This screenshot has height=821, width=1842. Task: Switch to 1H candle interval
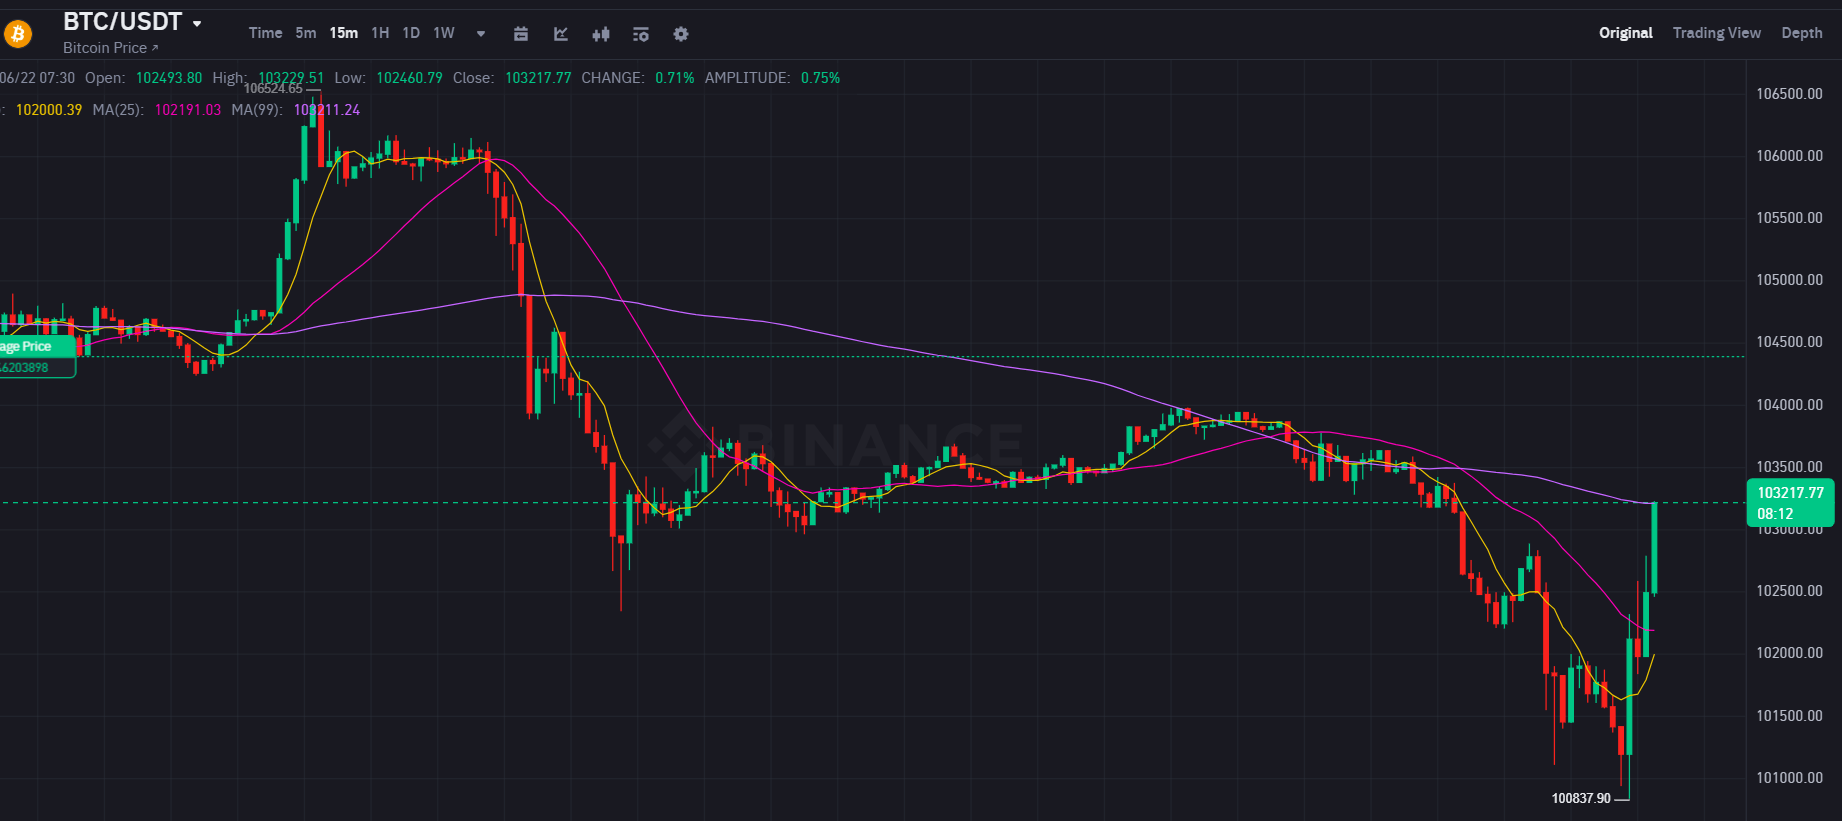click(380, 33)
